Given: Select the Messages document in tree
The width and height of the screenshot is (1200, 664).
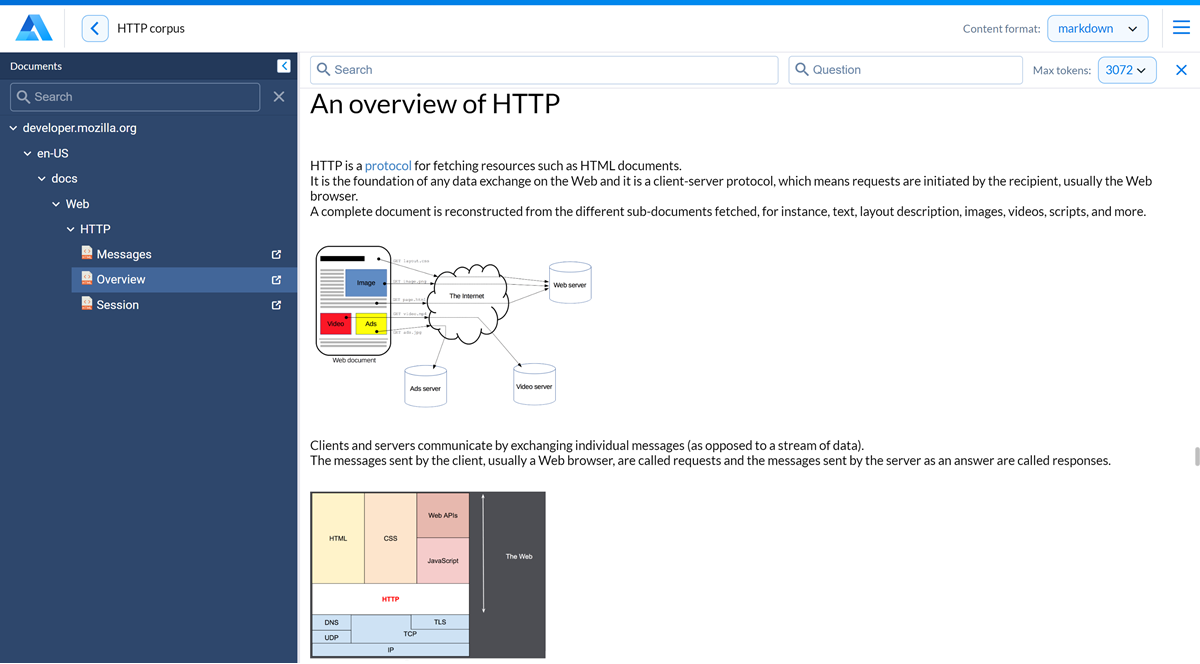Looking at the screenshot, I should click(x=124, y=255).
